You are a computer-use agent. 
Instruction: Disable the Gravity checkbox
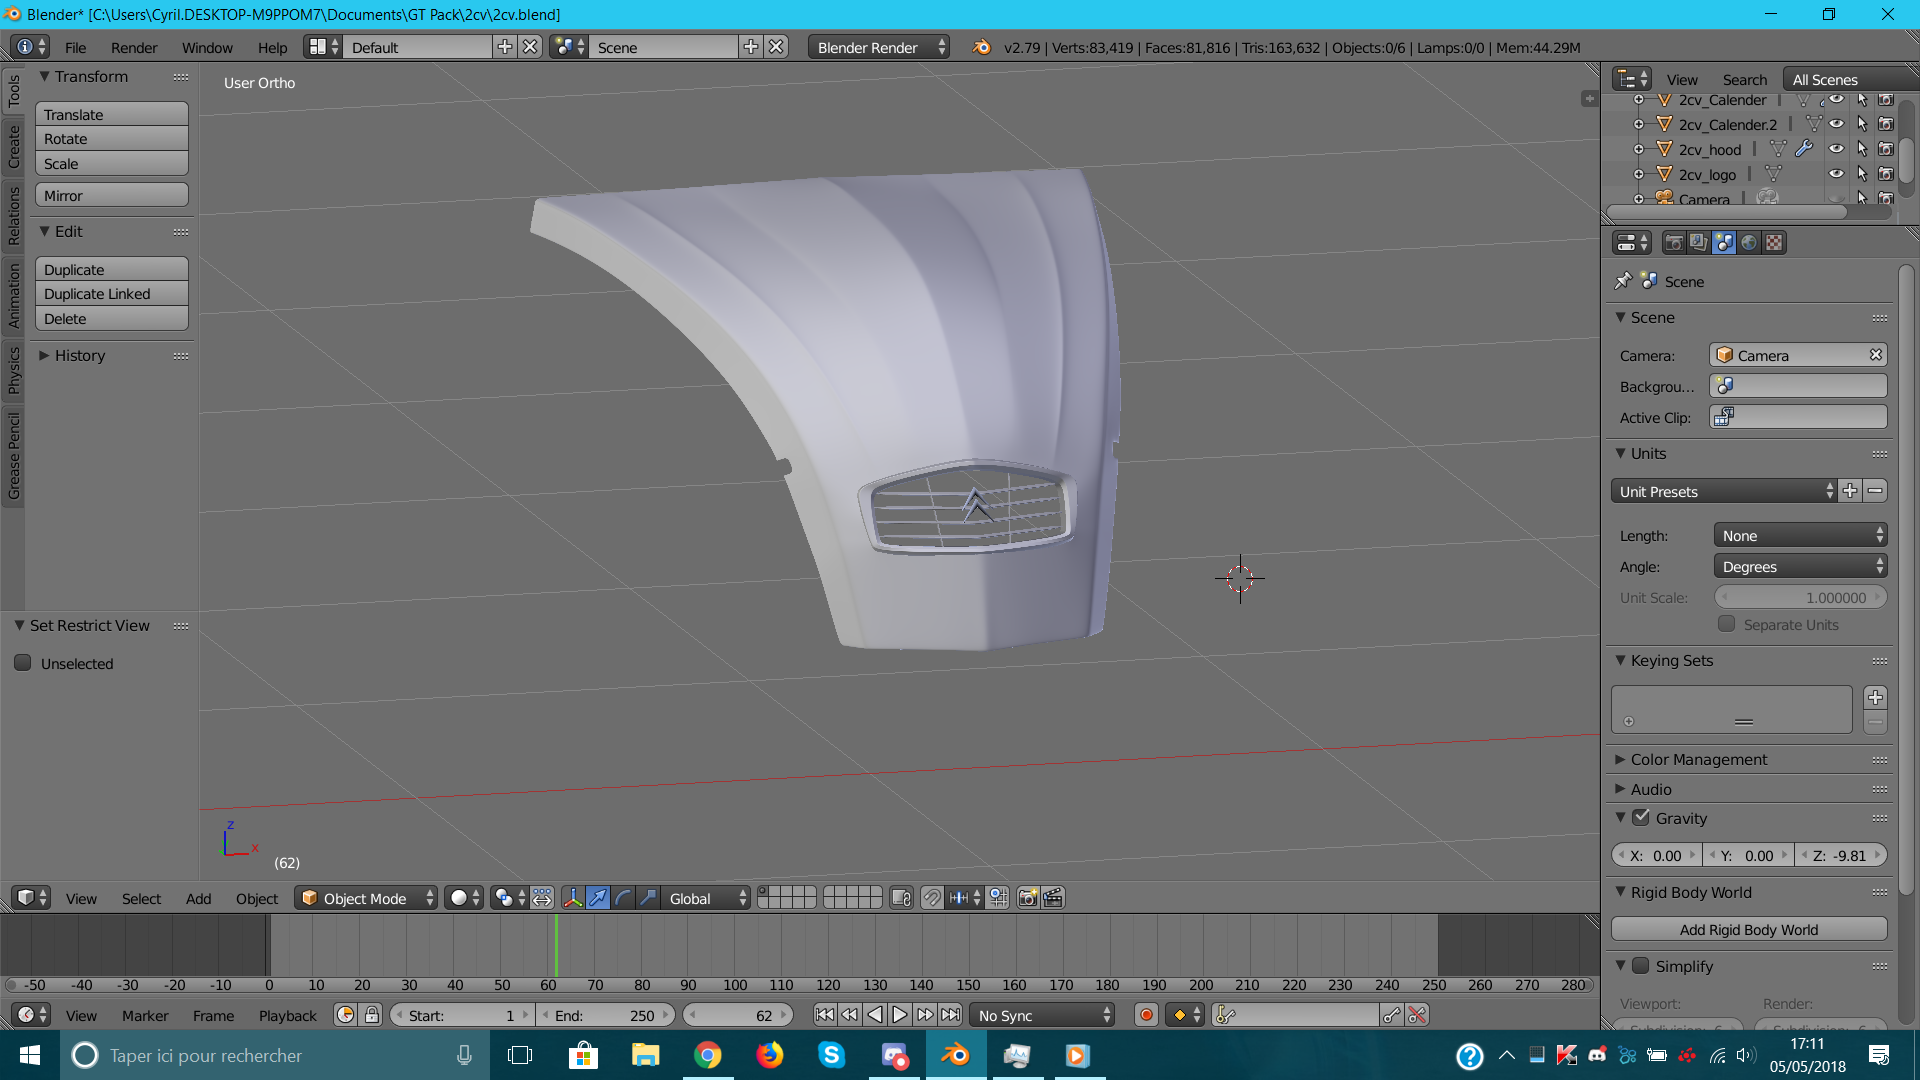click(1641, 818)
